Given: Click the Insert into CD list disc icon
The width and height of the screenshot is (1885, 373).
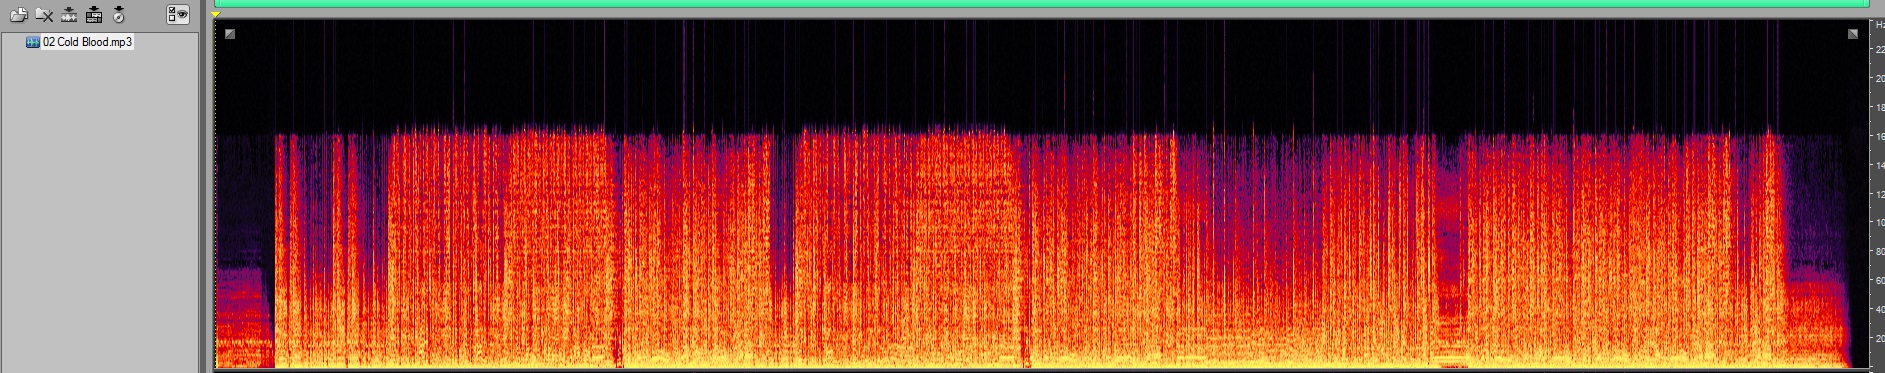Looking at the screenshot, I should (x=119, y=14).
